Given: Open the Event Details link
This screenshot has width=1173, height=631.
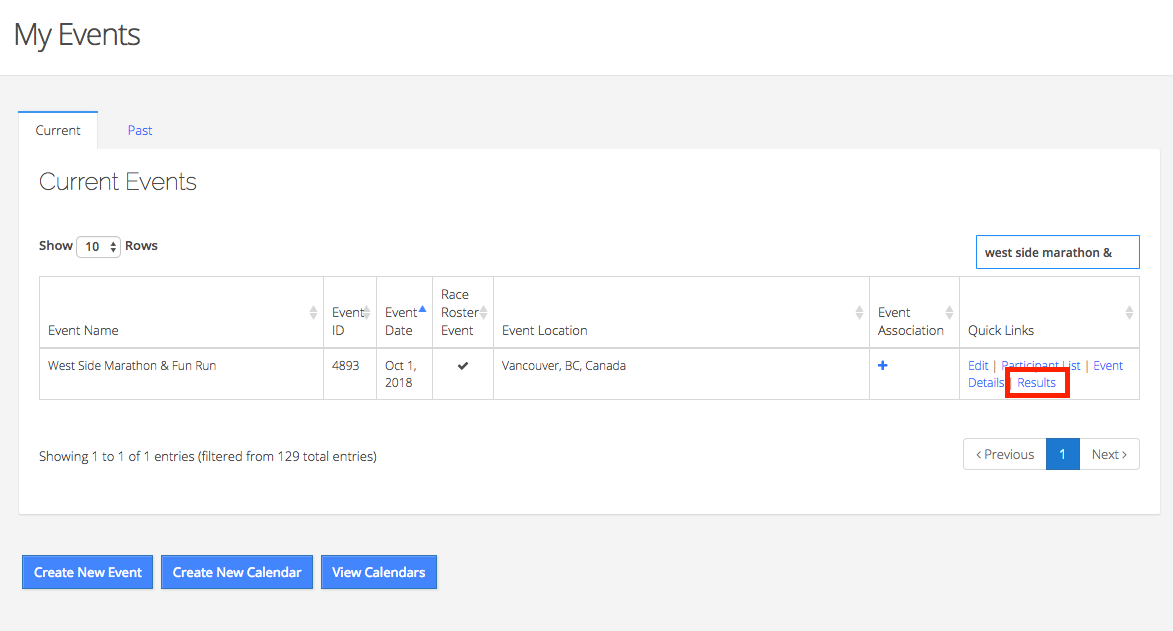Looking at the screenshot, I should pos(1108,365).
